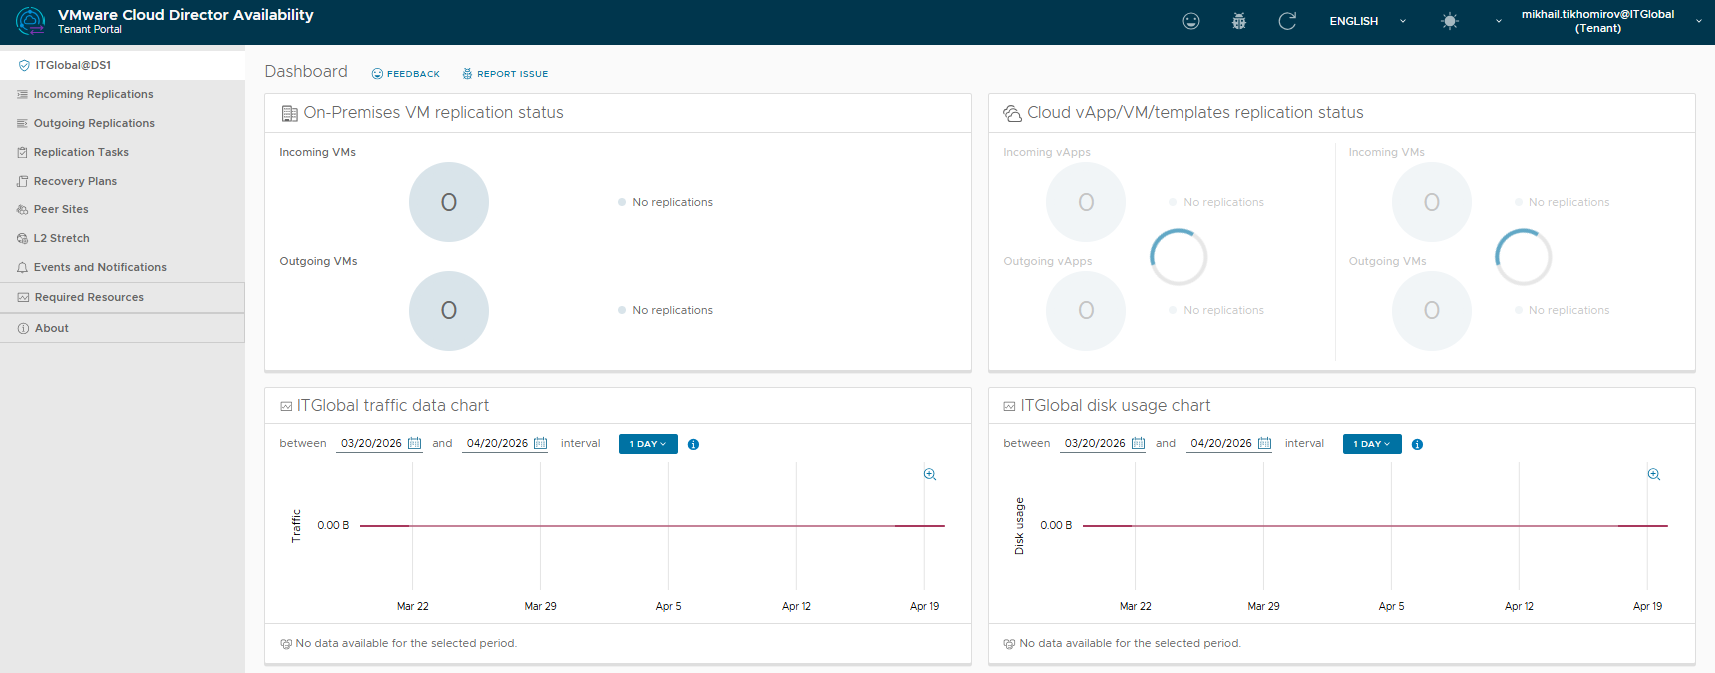Expand the theme selector chevron
The image size is (1715, 673).
tap(1498, 21)
